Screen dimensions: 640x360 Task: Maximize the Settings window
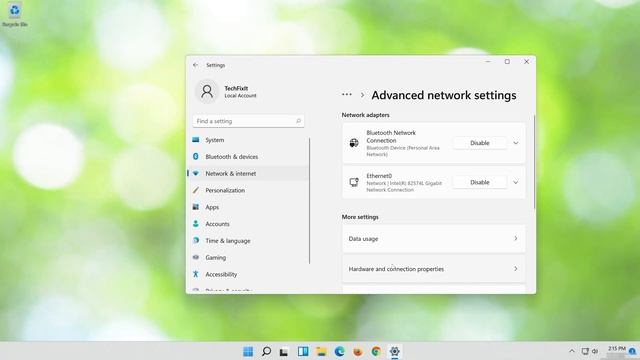[507, 62]
